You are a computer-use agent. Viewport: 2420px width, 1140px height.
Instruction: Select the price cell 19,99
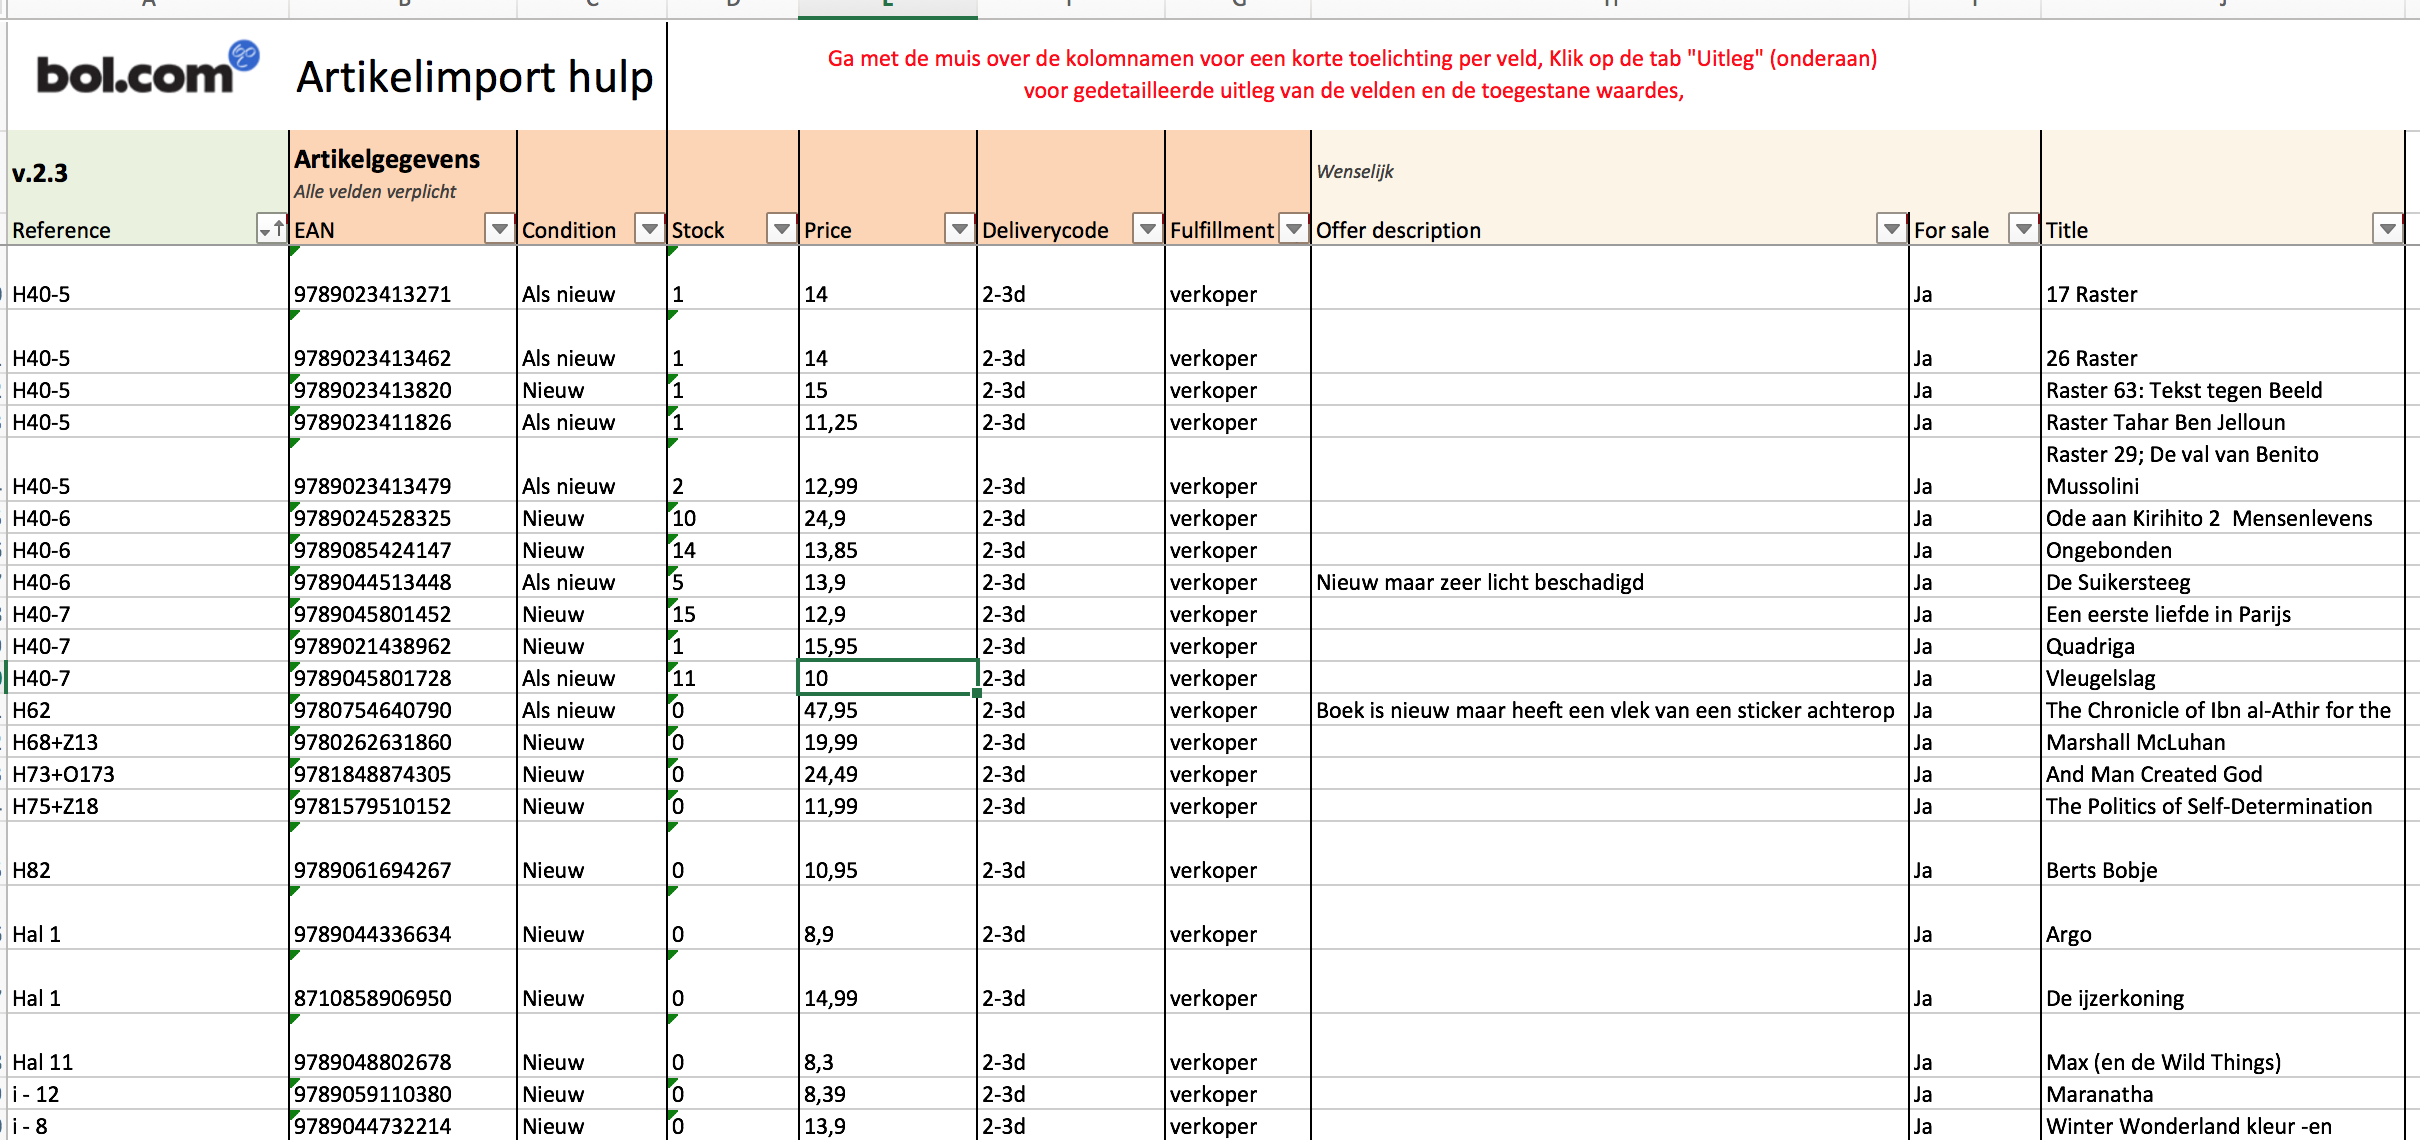tap(888, 742)
